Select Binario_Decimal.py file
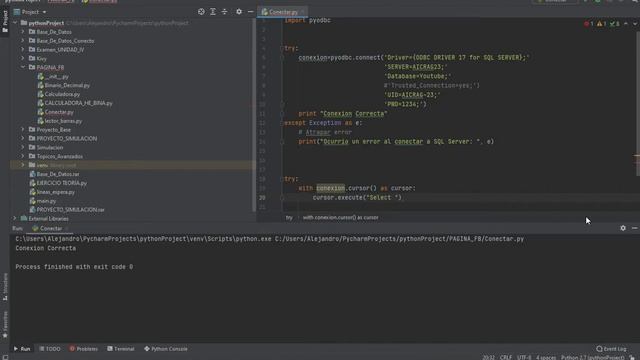This screenshot has height=360, width=640. (x=64, y=85)
